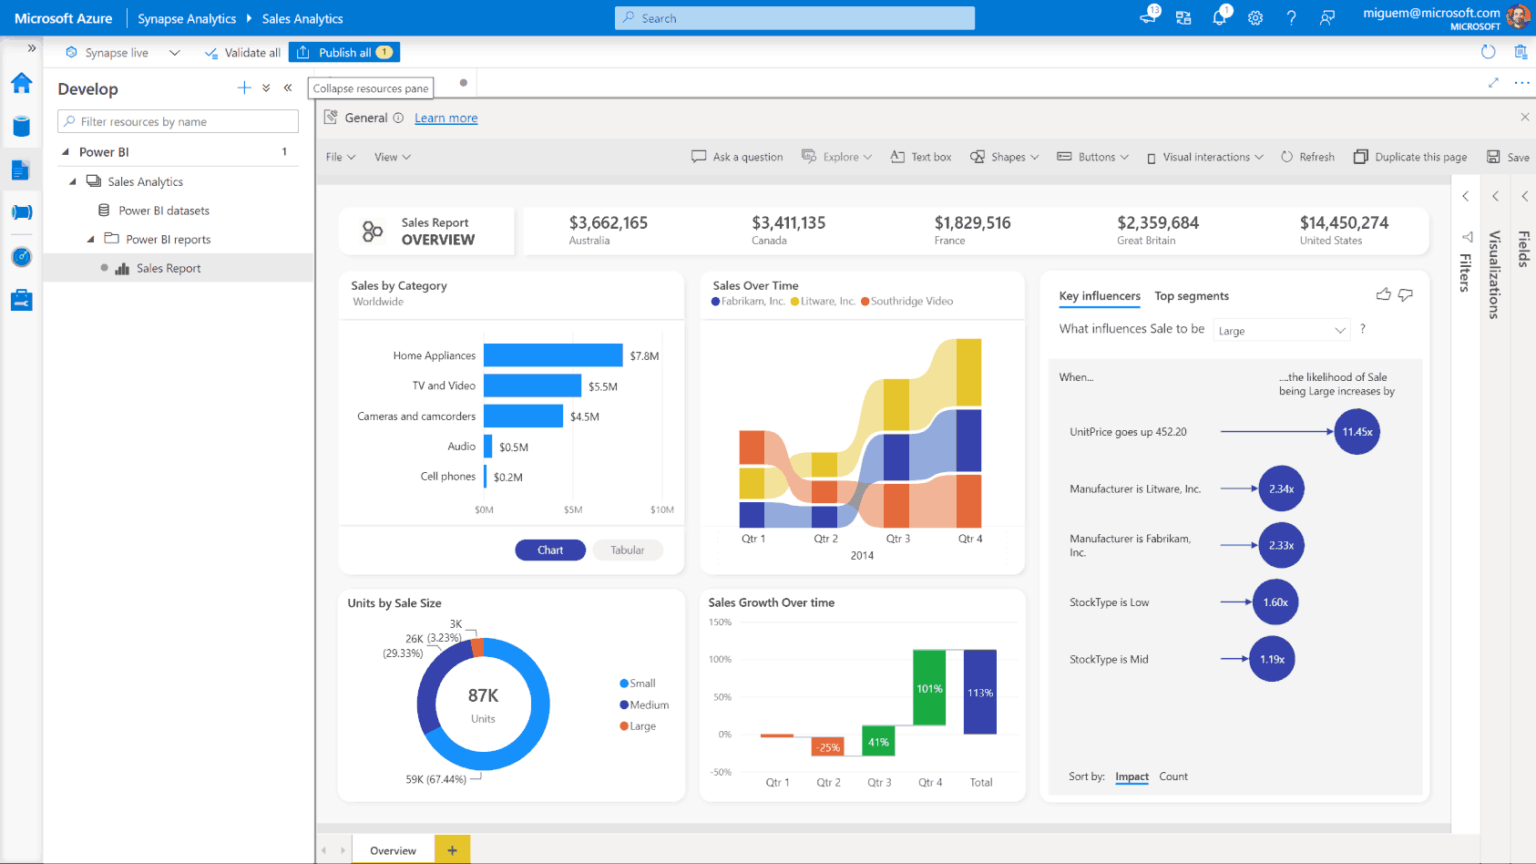The height and width of the screenshot is (864, 1536).
Task: Open the View menu in the report
Action: point(391,156)
